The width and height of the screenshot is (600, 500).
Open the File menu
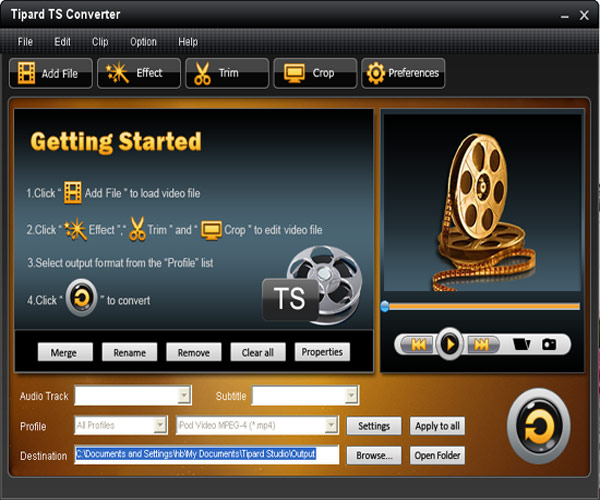(25, 42)
